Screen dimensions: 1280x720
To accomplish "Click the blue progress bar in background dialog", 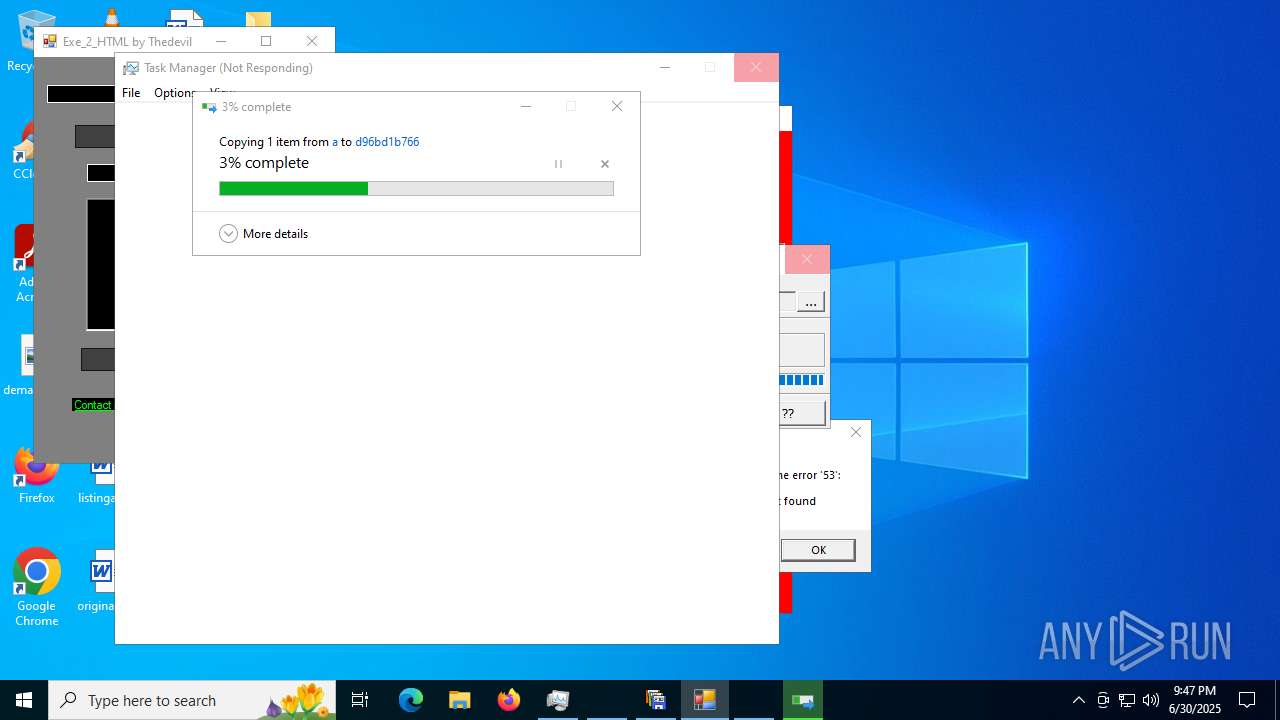I will click(x=802, y=380).
